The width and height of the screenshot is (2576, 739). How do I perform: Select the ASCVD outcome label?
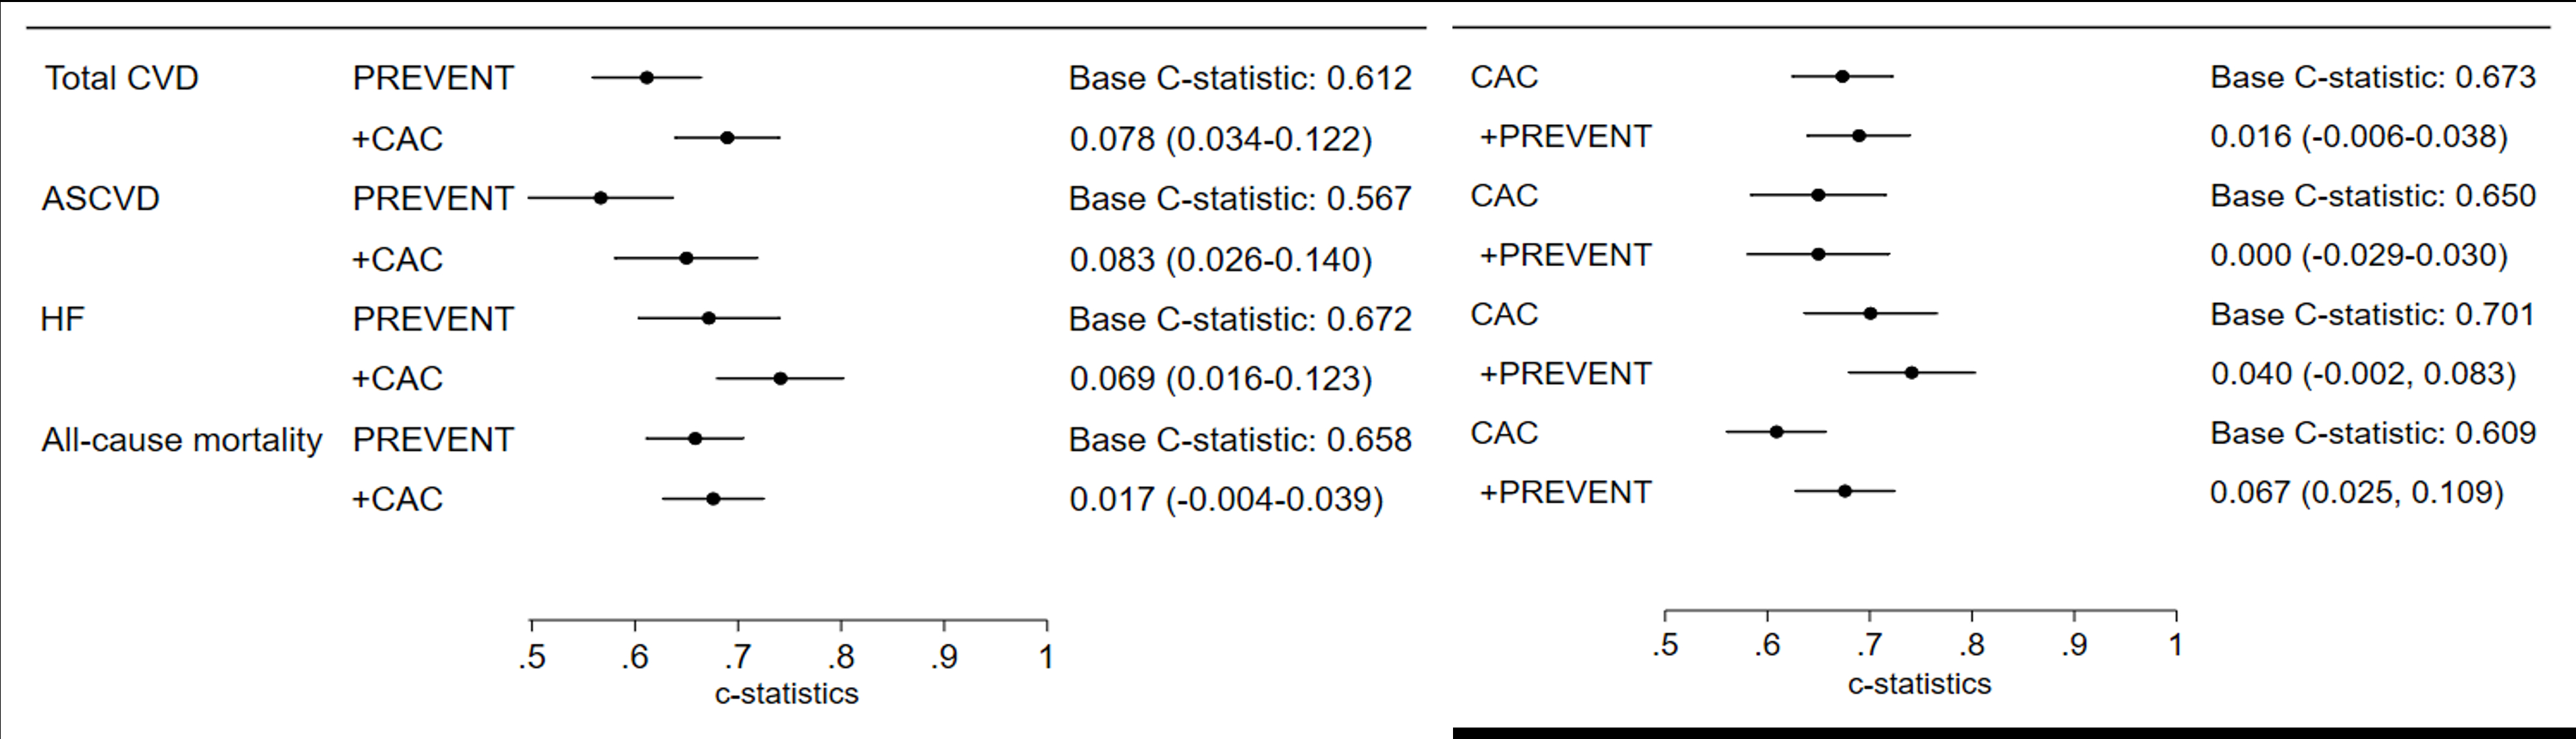(x=100, y=199)
